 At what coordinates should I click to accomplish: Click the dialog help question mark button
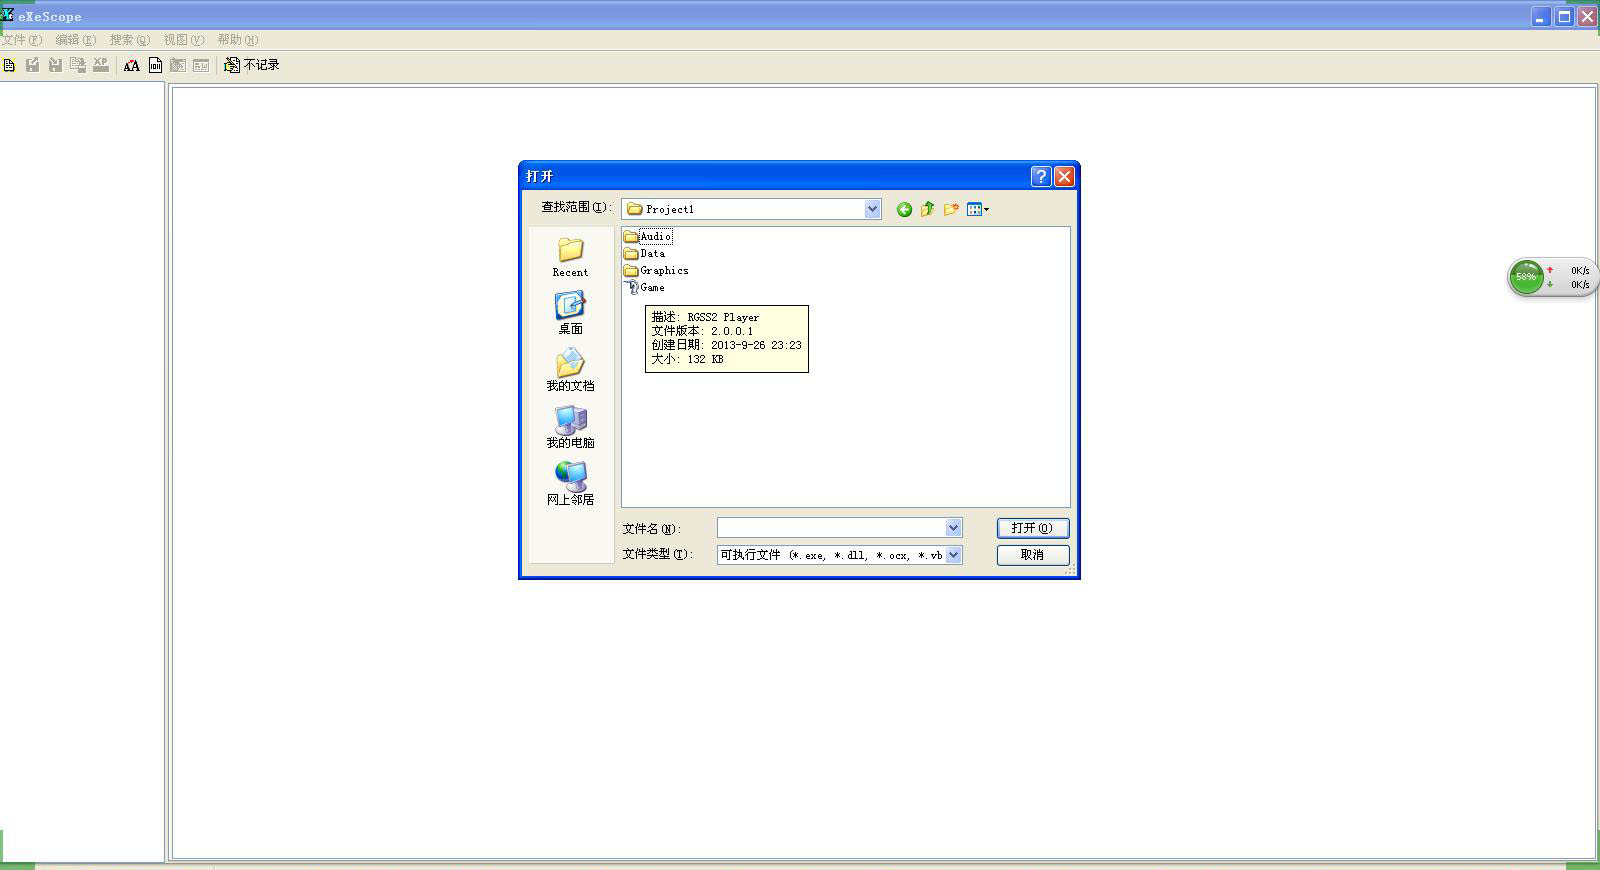tap(1041, 176)
